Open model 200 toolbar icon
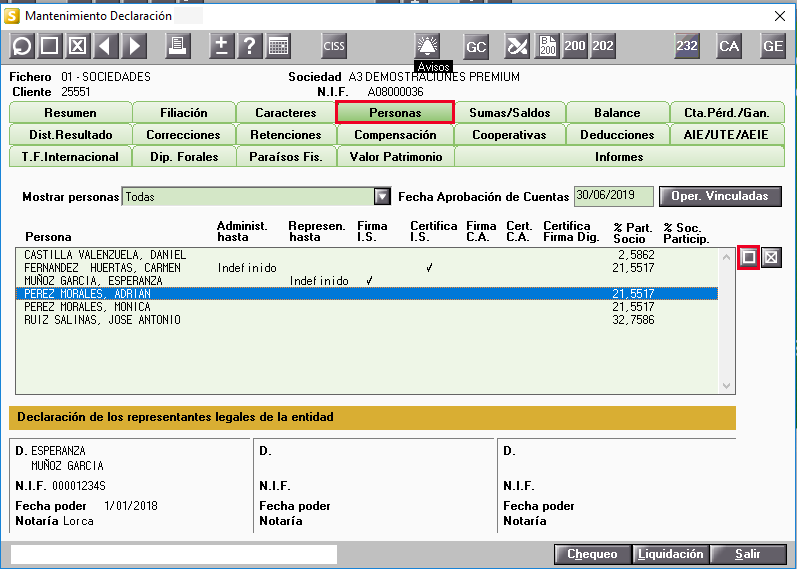 click(575, 46)
